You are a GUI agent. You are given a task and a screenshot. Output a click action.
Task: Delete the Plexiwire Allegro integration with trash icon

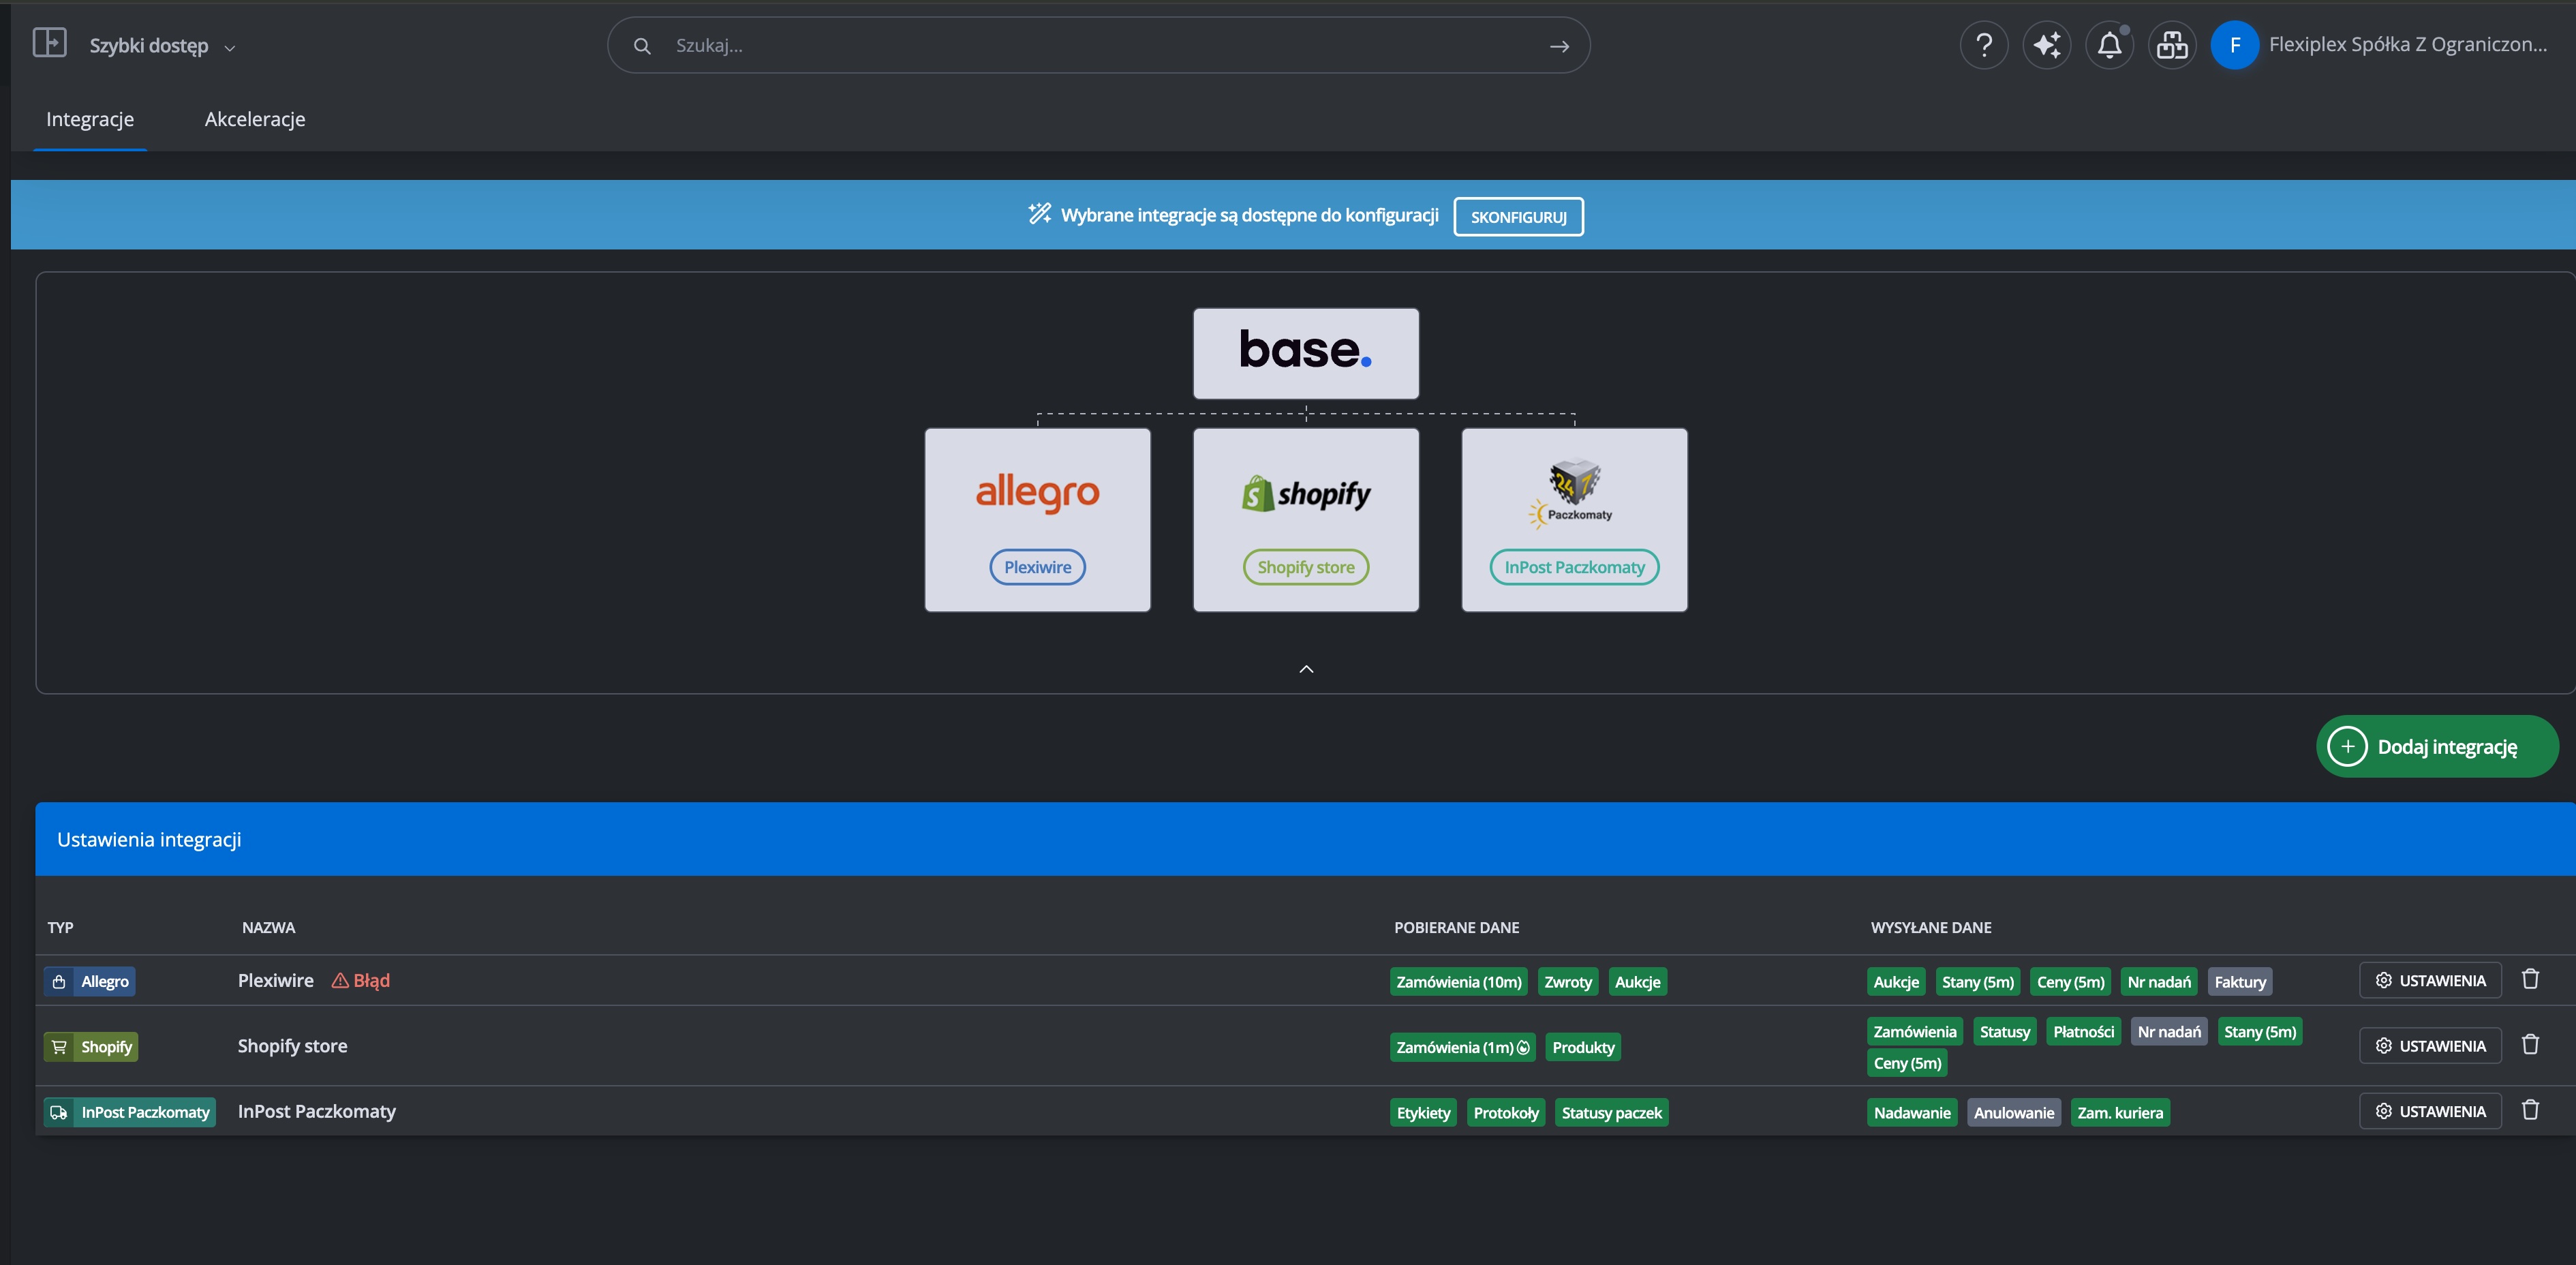[x=2530, y=979]
